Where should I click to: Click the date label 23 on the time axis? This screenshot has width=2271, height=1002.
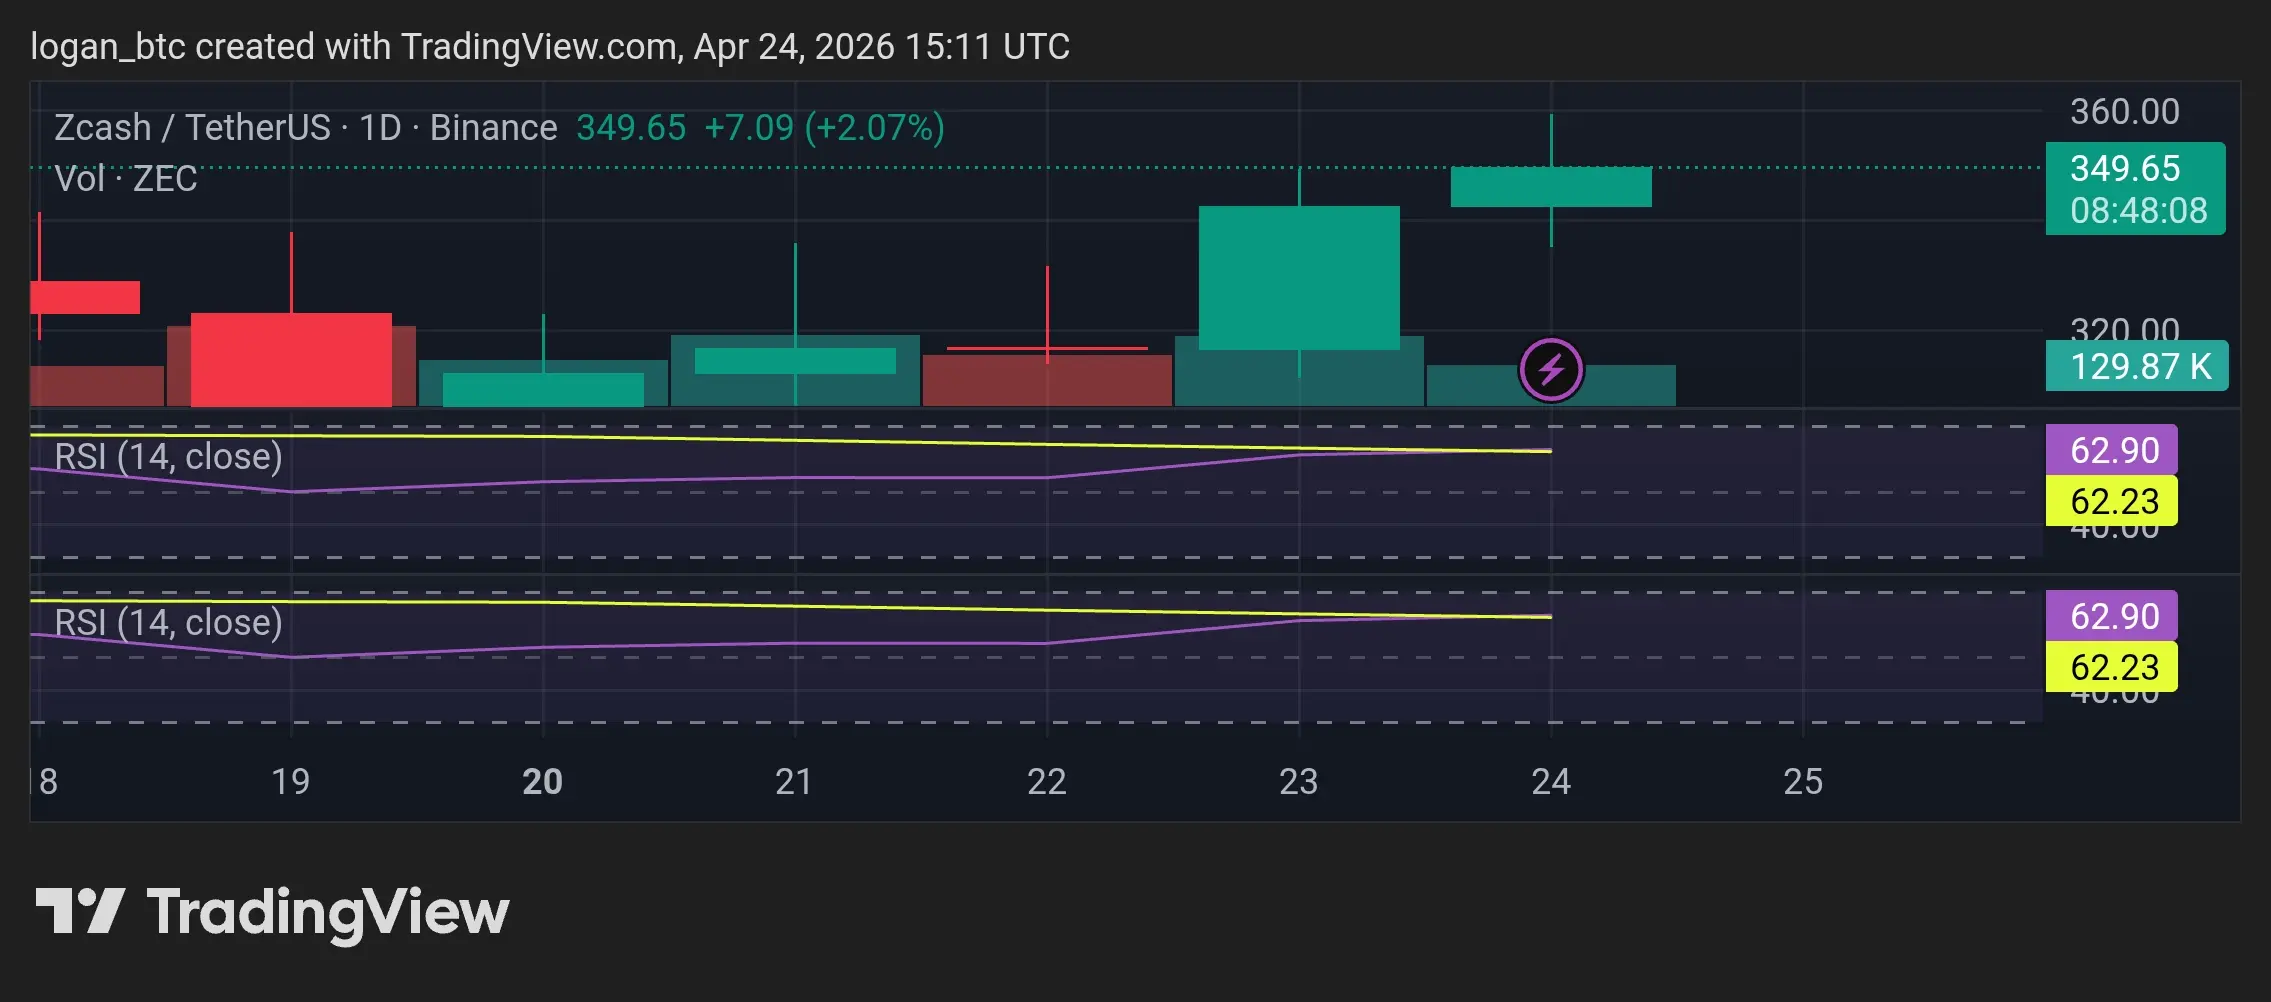point(1299,781)
